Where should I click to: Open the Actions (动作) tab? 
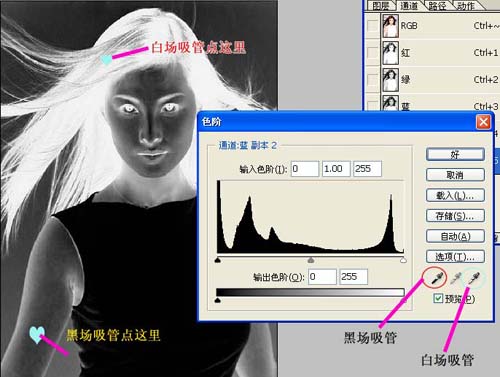click(x=465, y=5)
